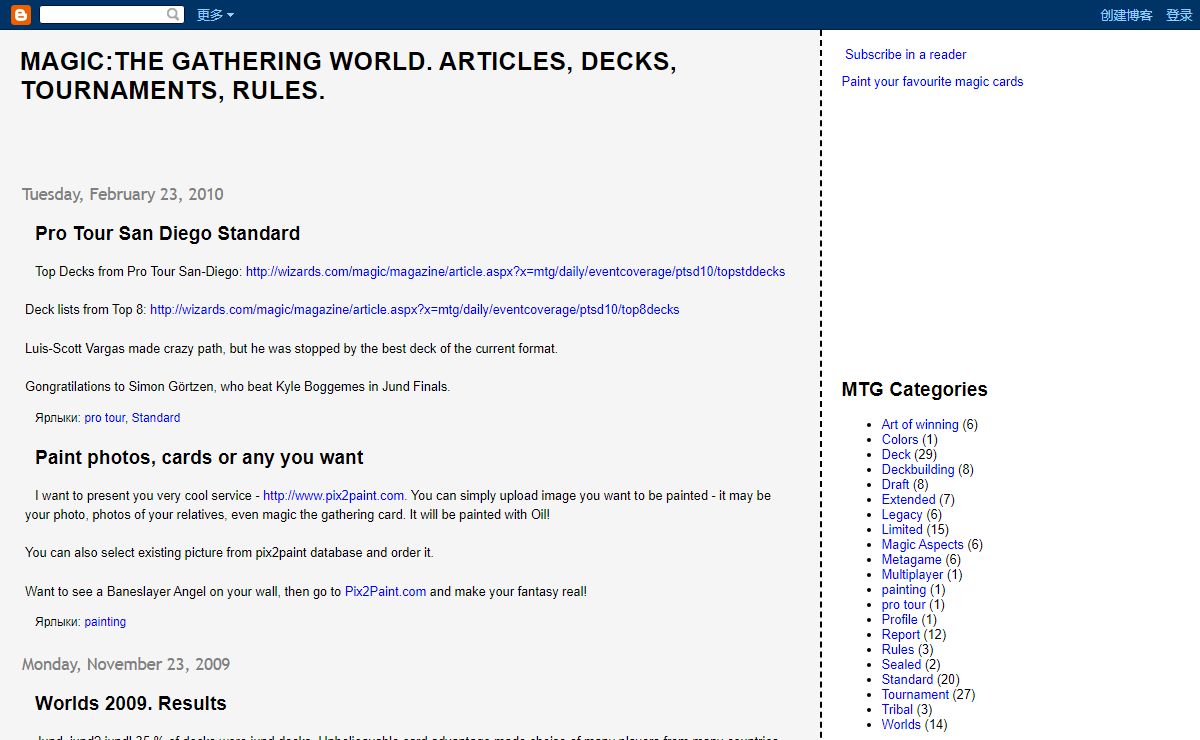1200x740 pixels.
Task: Select Deckbuilding category
Action: click(918, 470)
